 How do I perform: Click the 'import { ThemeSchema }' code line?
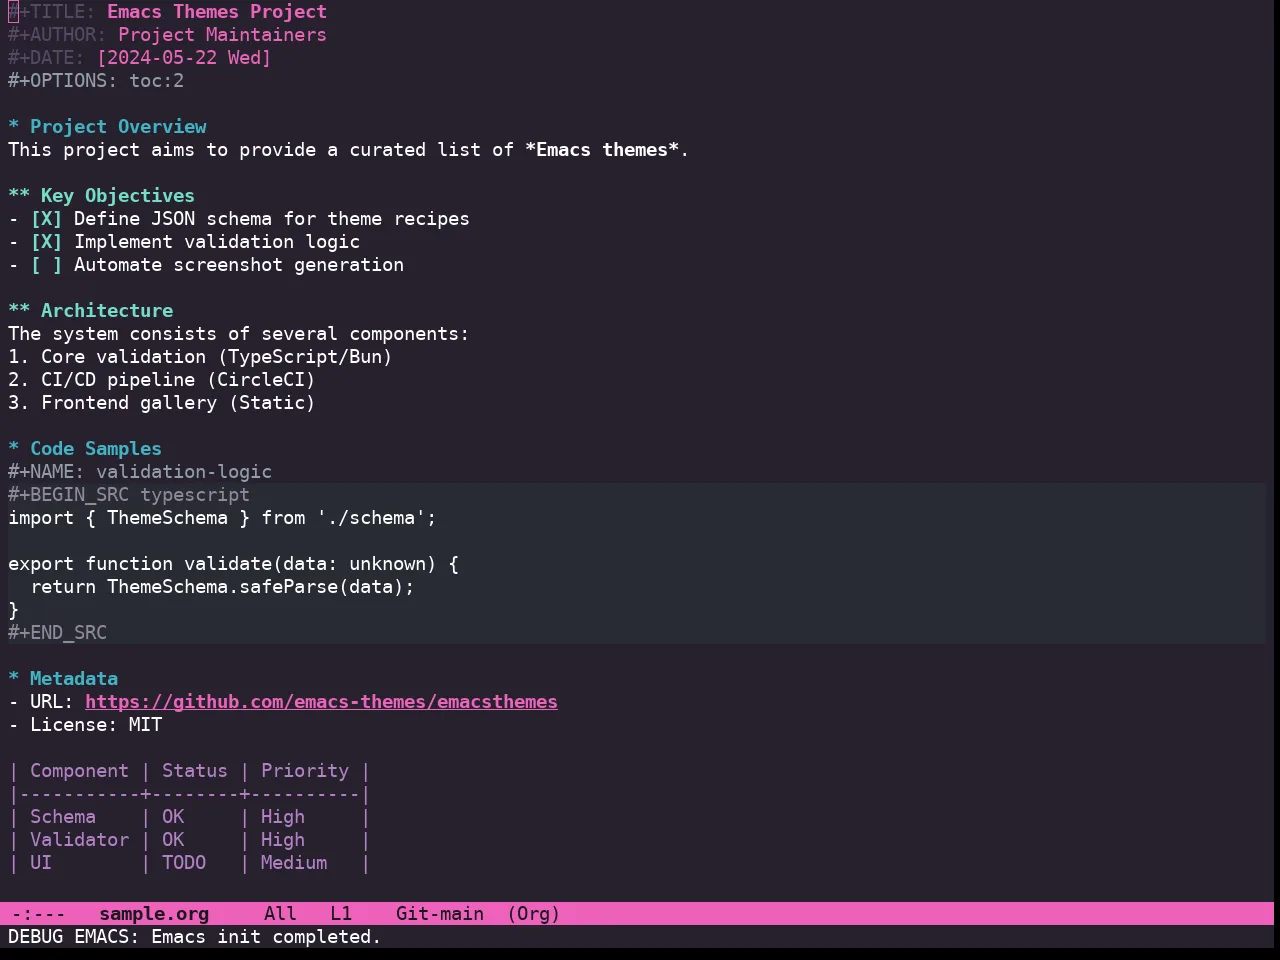[222, 518]
